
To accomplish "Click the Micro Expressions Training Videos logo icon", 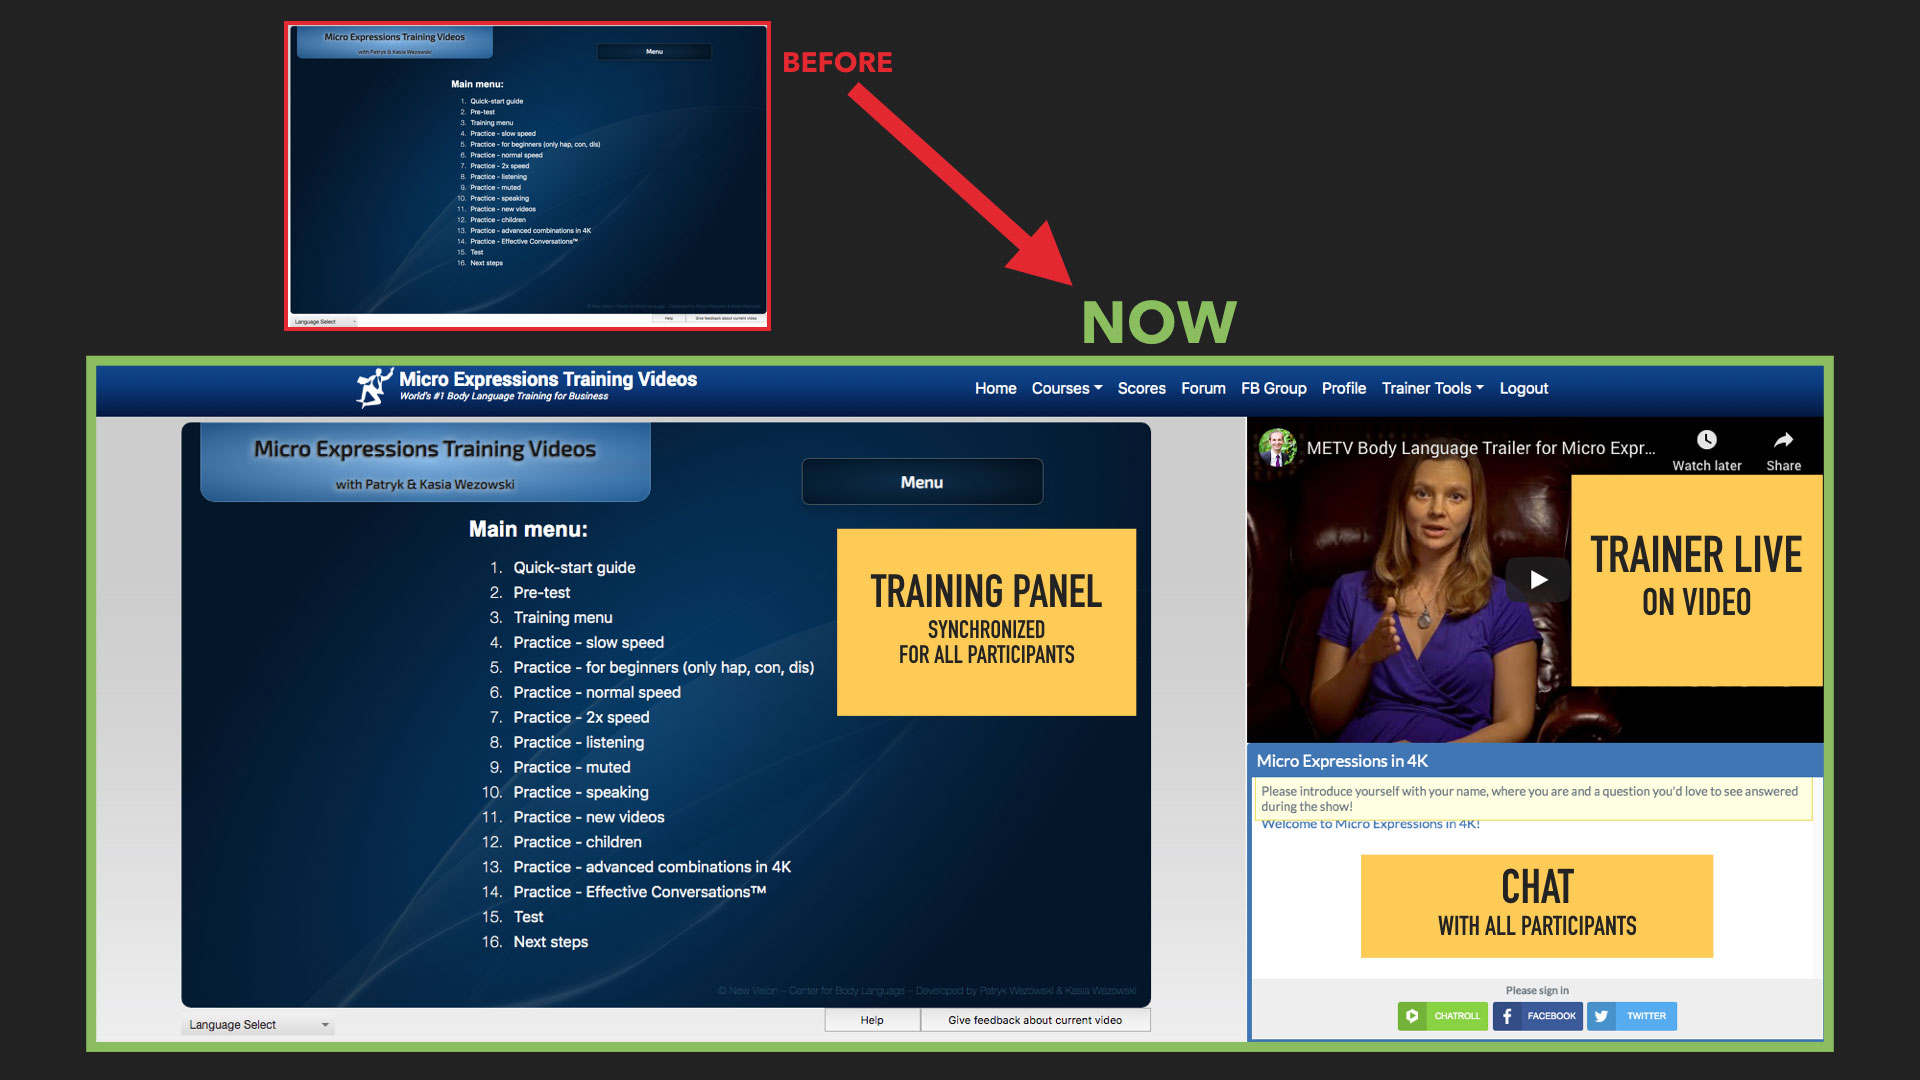I will point(374,388).
